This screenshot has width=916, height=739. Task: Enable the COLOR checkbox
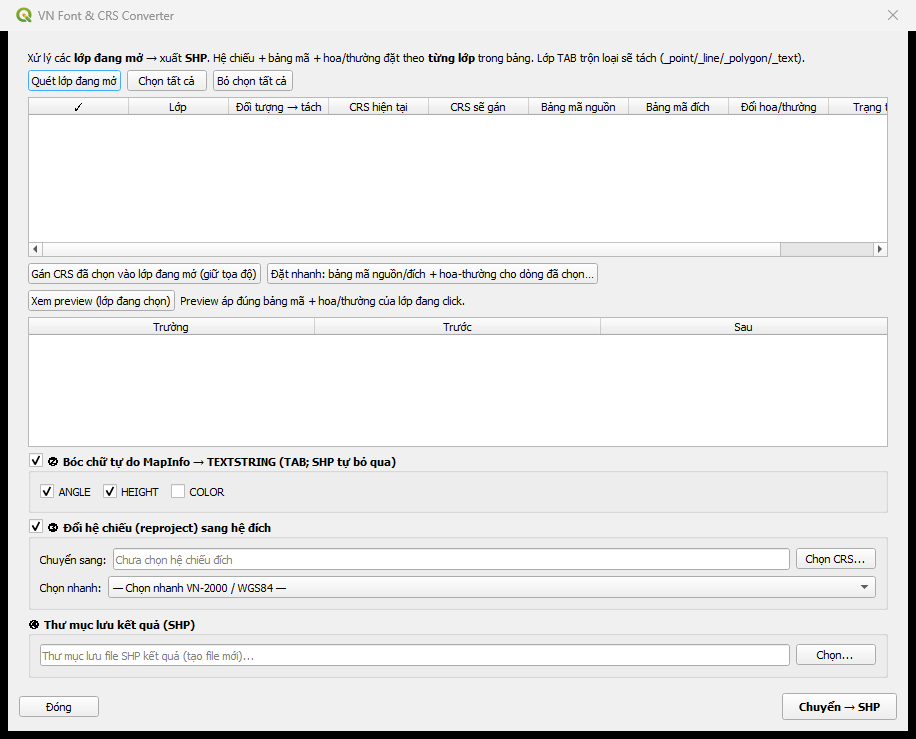[x=178, y=491]
